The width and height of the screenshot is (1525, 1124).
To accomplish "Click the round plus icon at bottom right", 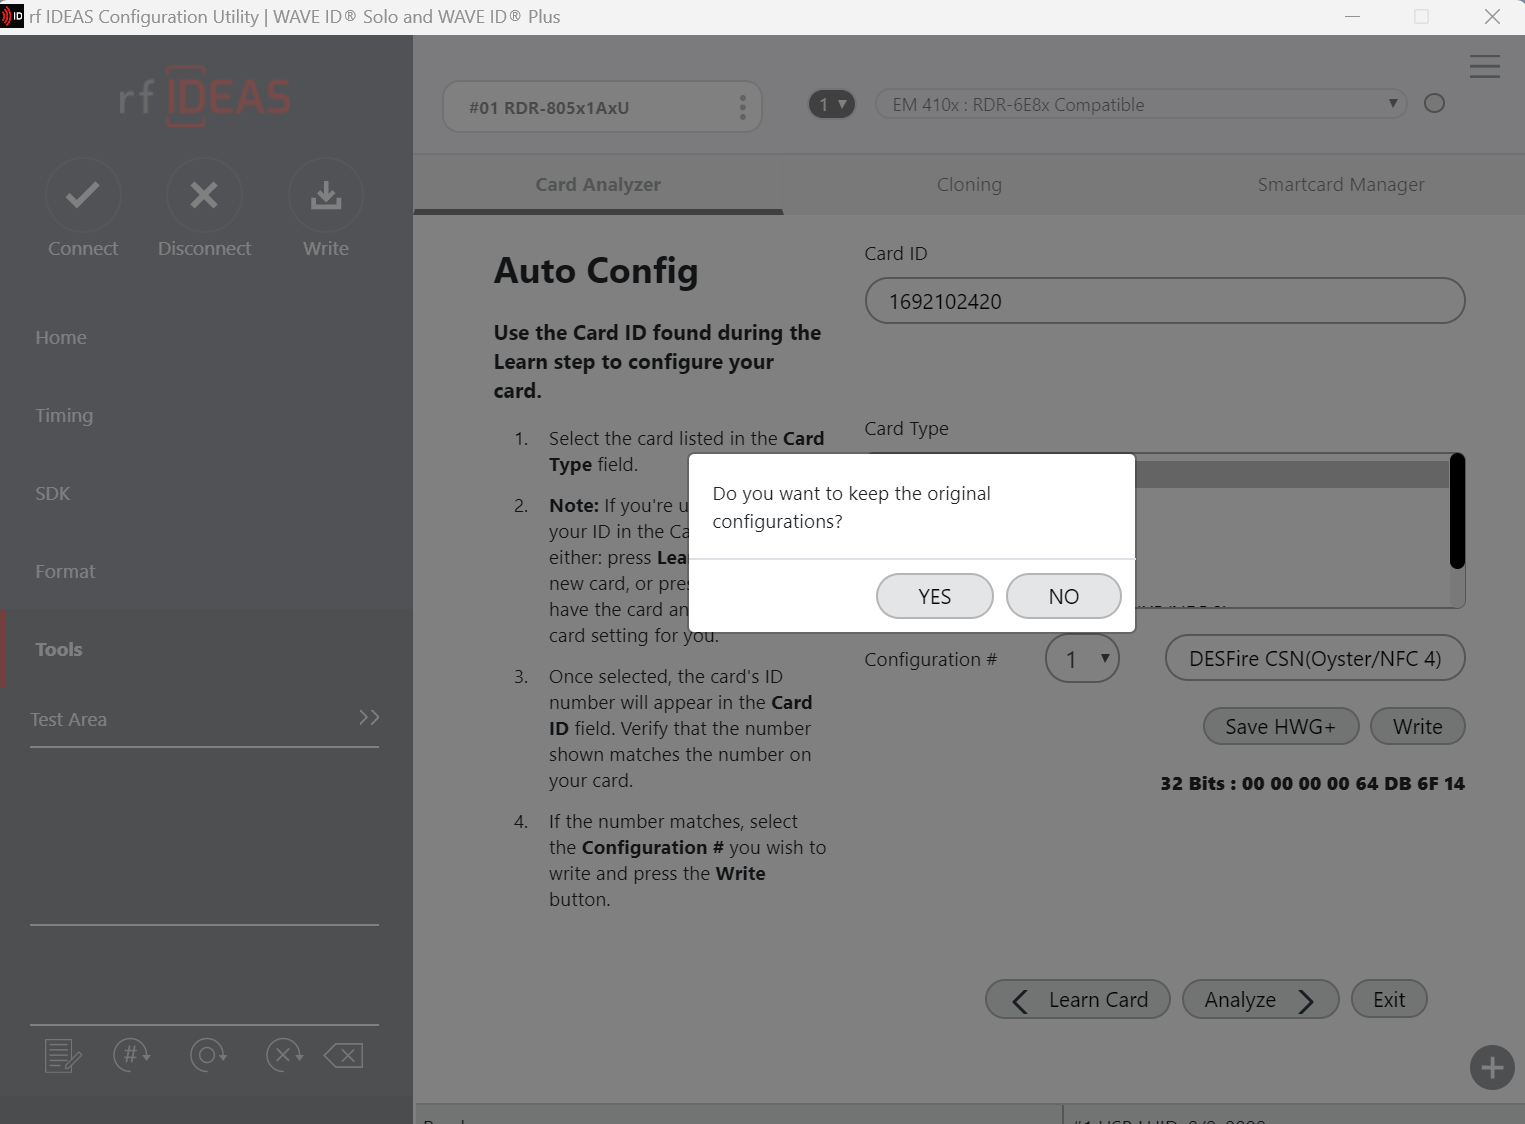I will tap(1491, 1067).
